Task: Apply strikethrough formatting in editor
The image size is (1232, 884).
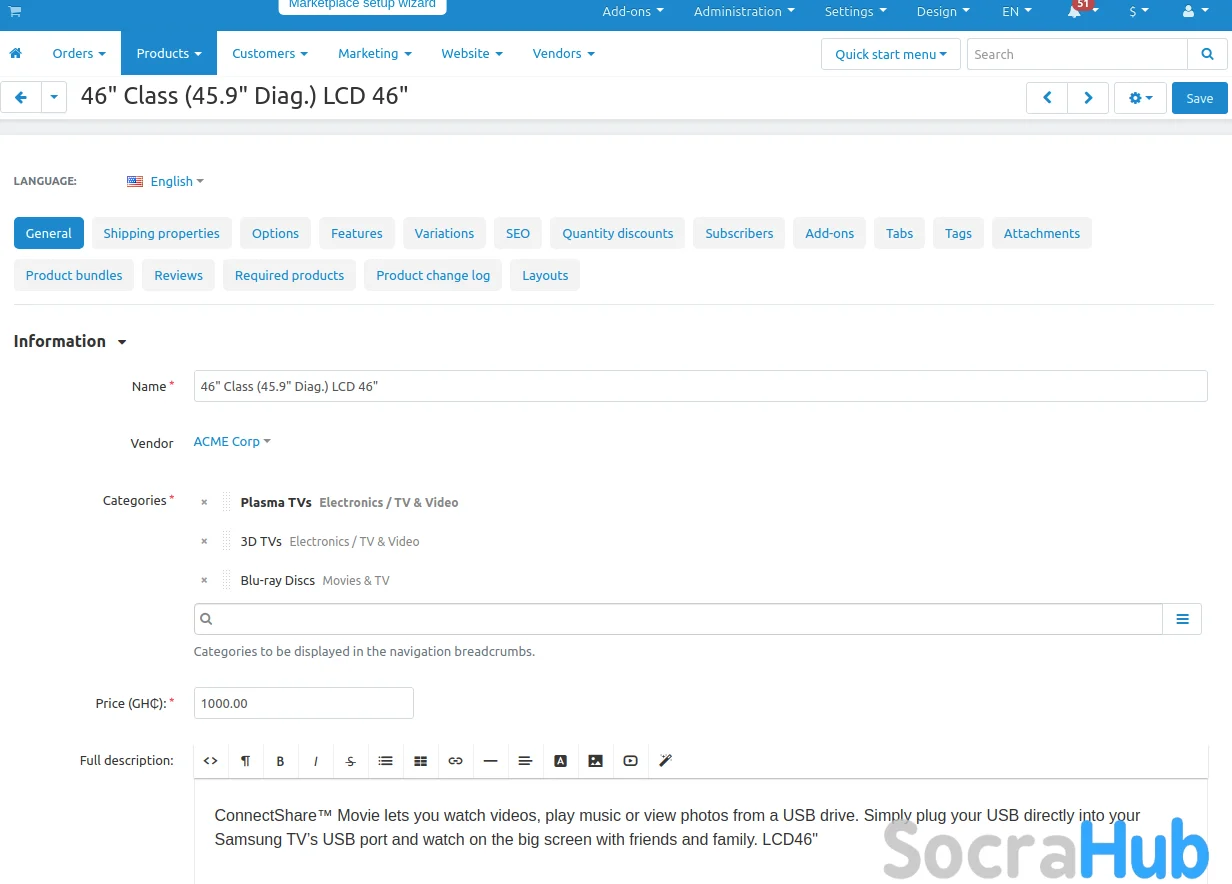Action: tap(350, 761)
